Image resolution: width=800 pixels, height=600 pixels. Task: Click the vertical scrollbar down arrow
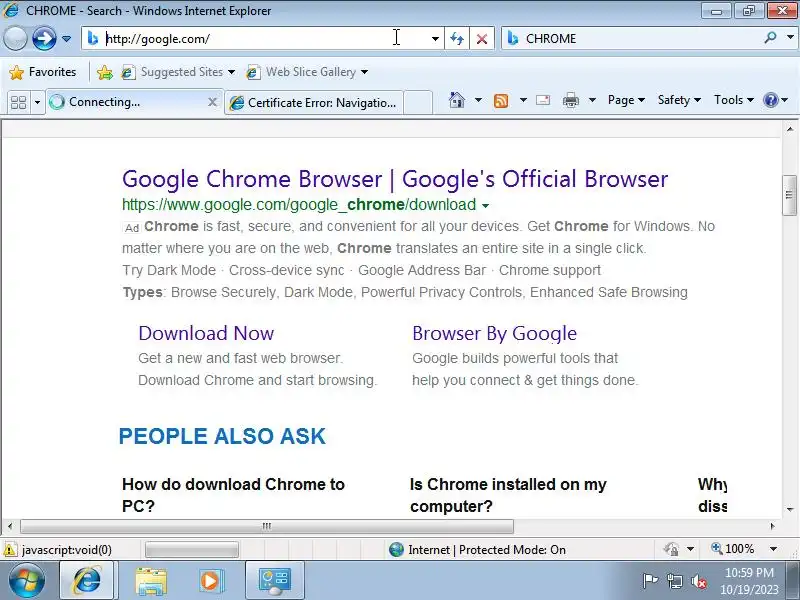790,509
